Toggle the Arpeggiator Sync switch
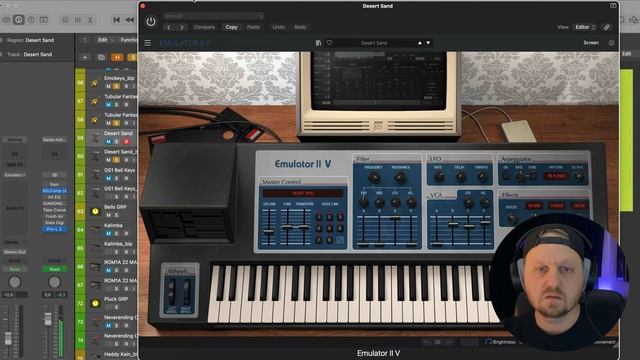Screen dimensions: 640x360 pyautogui.click(x=533, y=176)
